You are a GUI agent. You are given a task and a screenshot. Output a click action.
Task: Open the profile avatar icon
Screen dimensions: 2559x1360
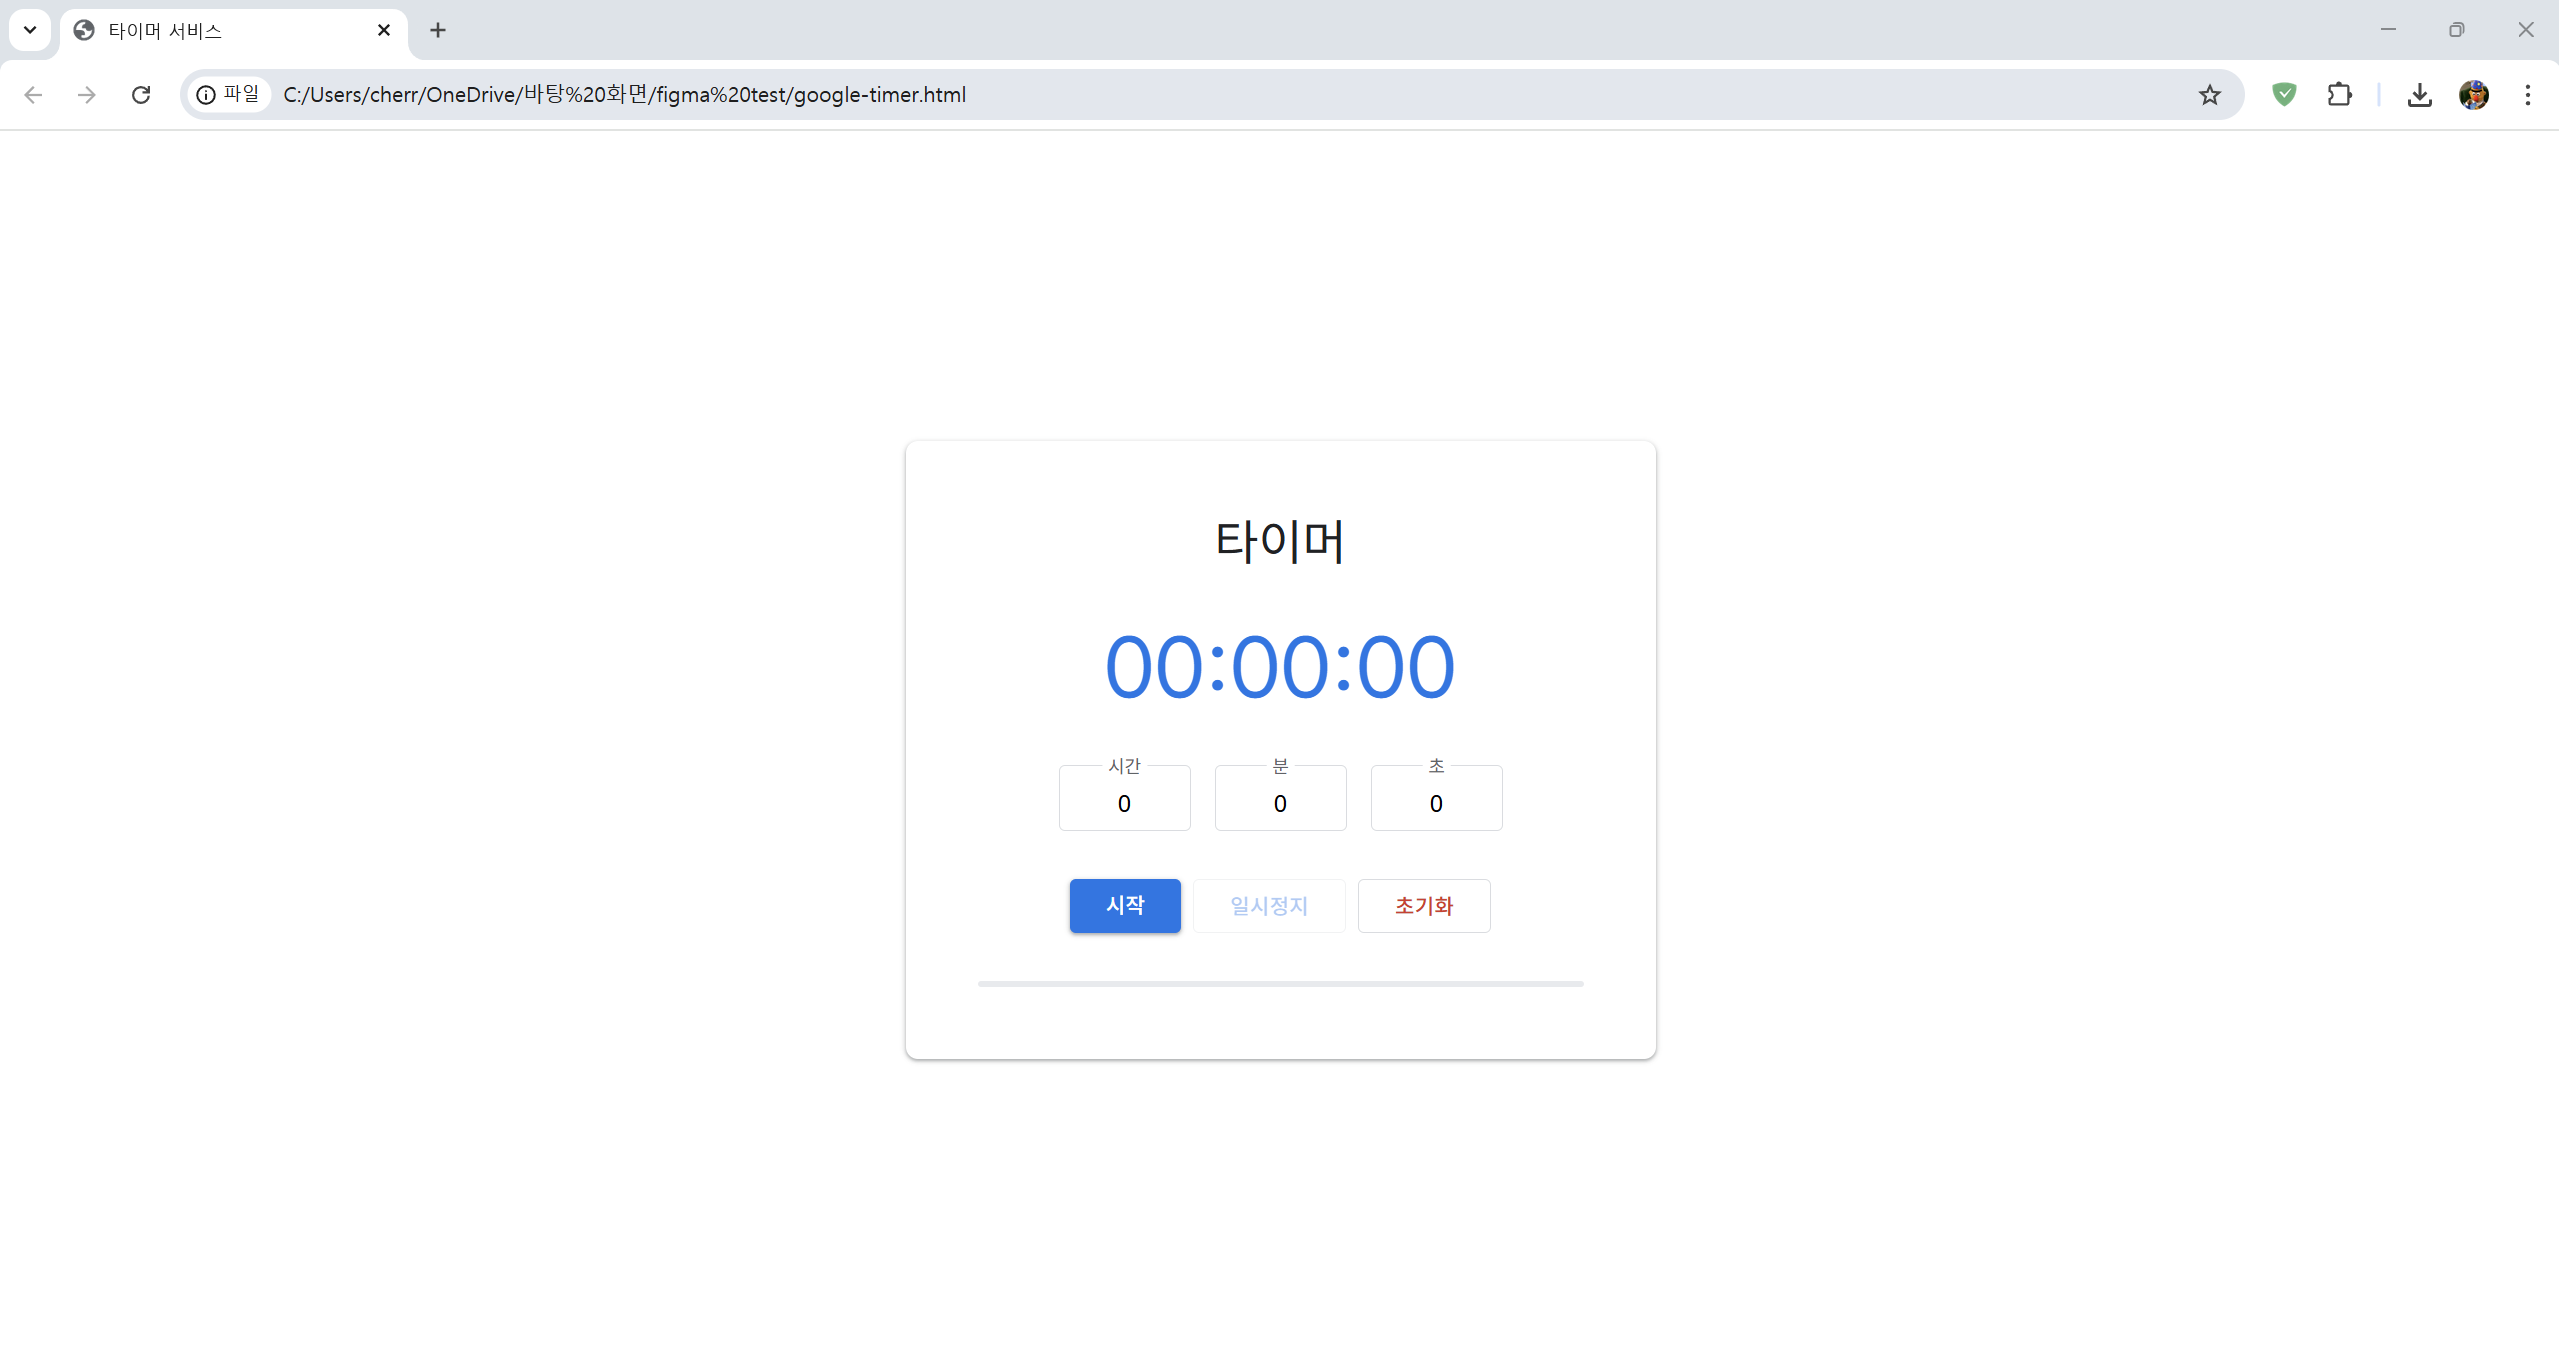coord(2473,95)
